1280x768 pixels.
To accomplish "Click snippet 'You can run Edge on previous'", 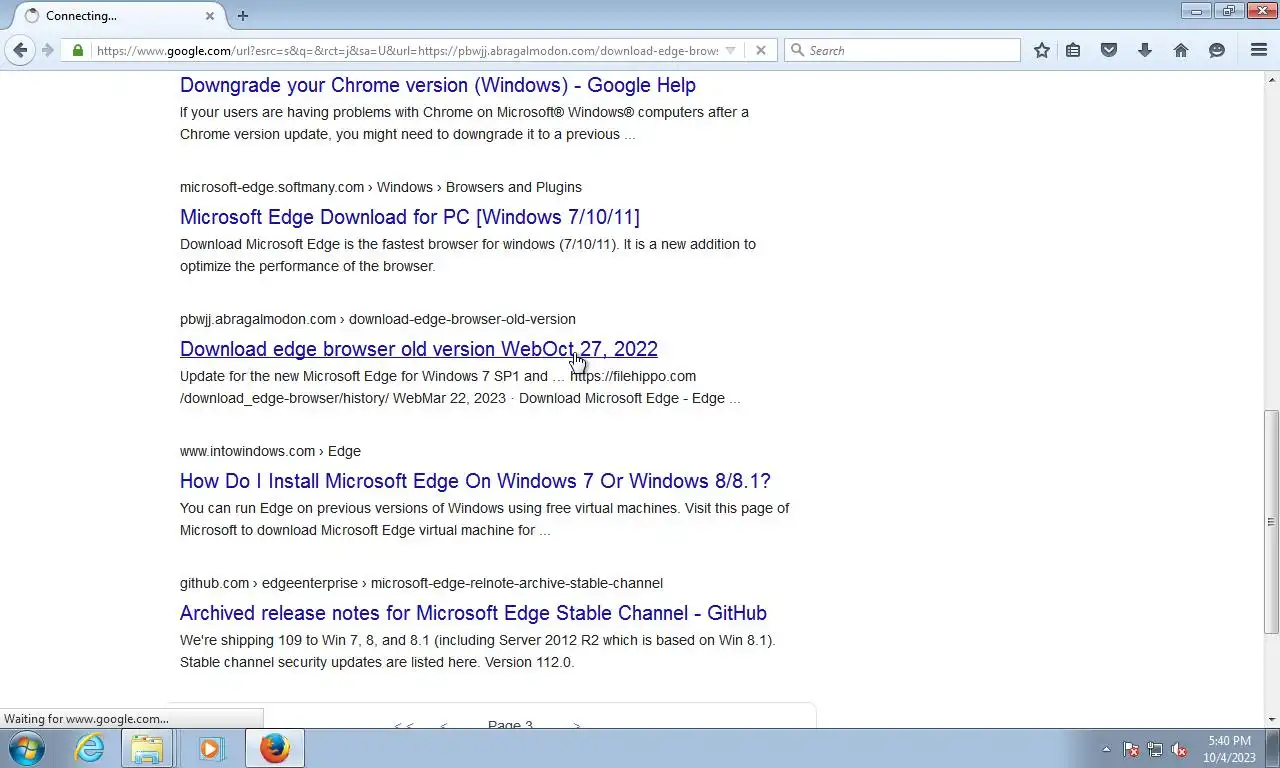I will click(485, 519).
